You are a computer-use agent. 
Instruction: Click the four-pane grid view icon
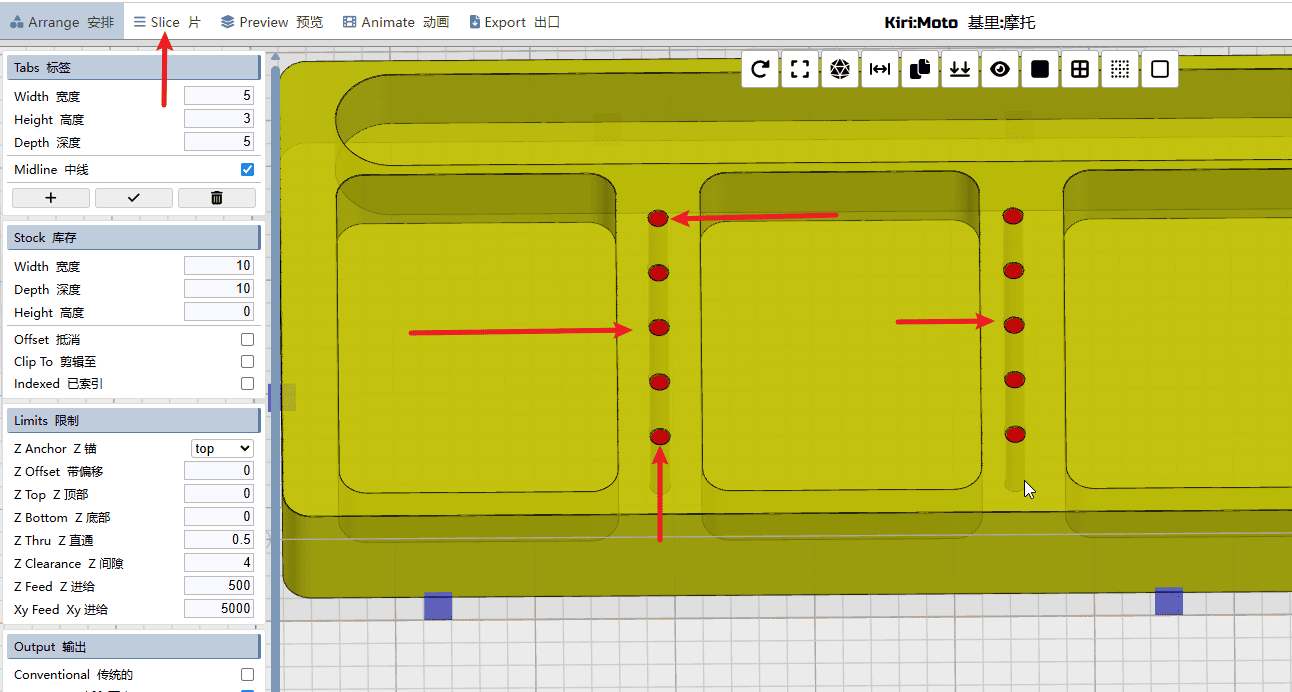[x=1080, y=69]
